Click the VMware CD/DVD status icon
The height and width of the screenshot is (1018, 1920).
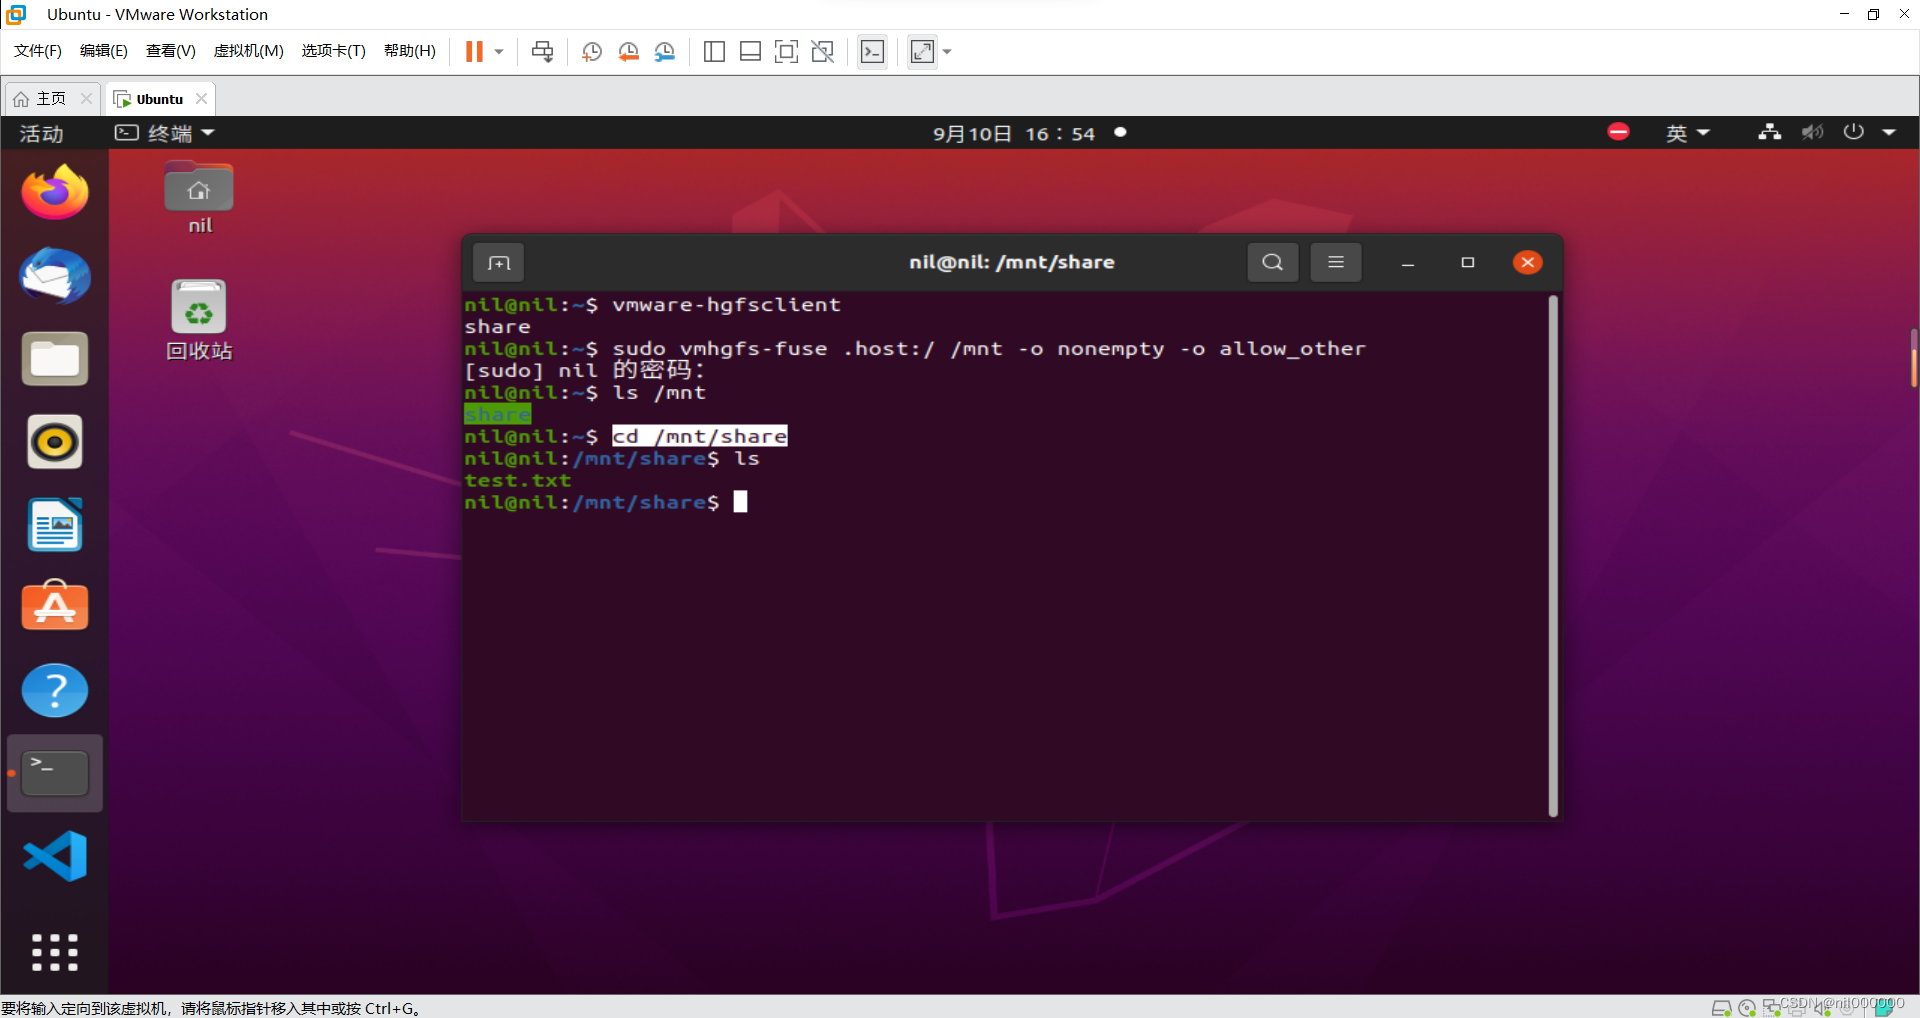[x=1747, y=1007]
